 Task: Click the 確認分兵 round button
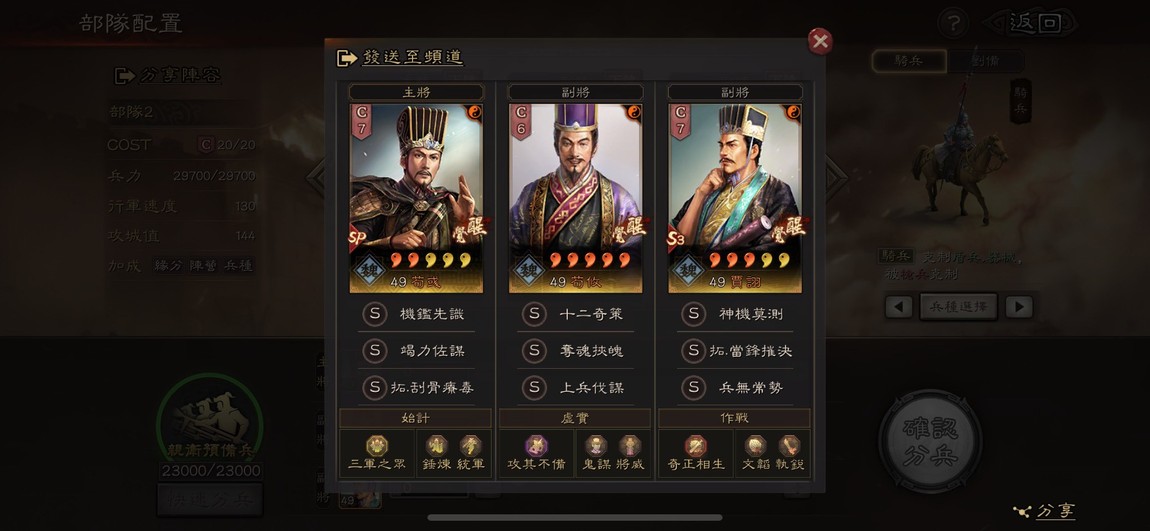[x=931, y=440]
